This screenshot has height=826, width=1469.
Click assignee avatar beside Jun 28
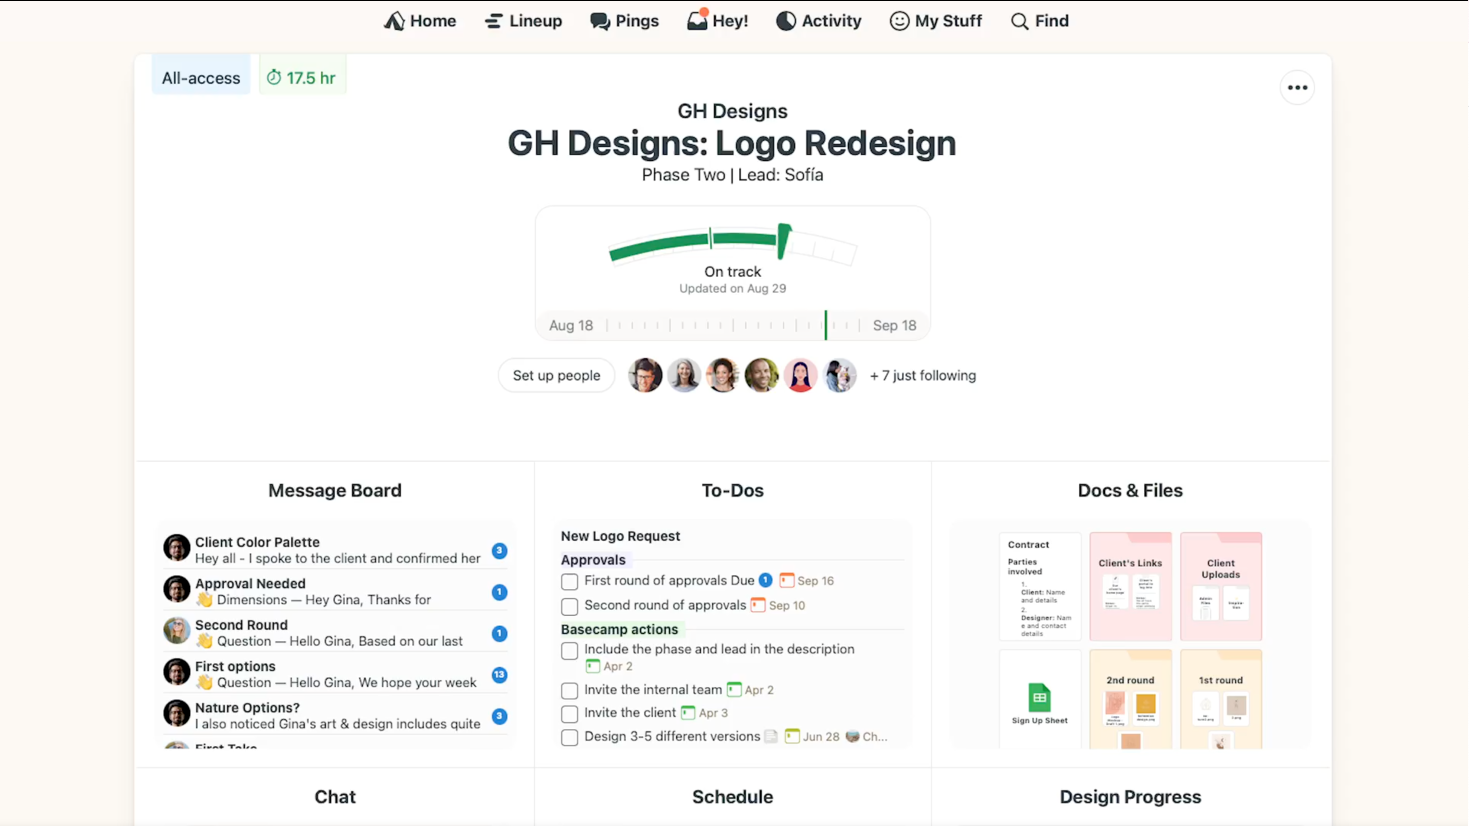(x=852, y=736)
